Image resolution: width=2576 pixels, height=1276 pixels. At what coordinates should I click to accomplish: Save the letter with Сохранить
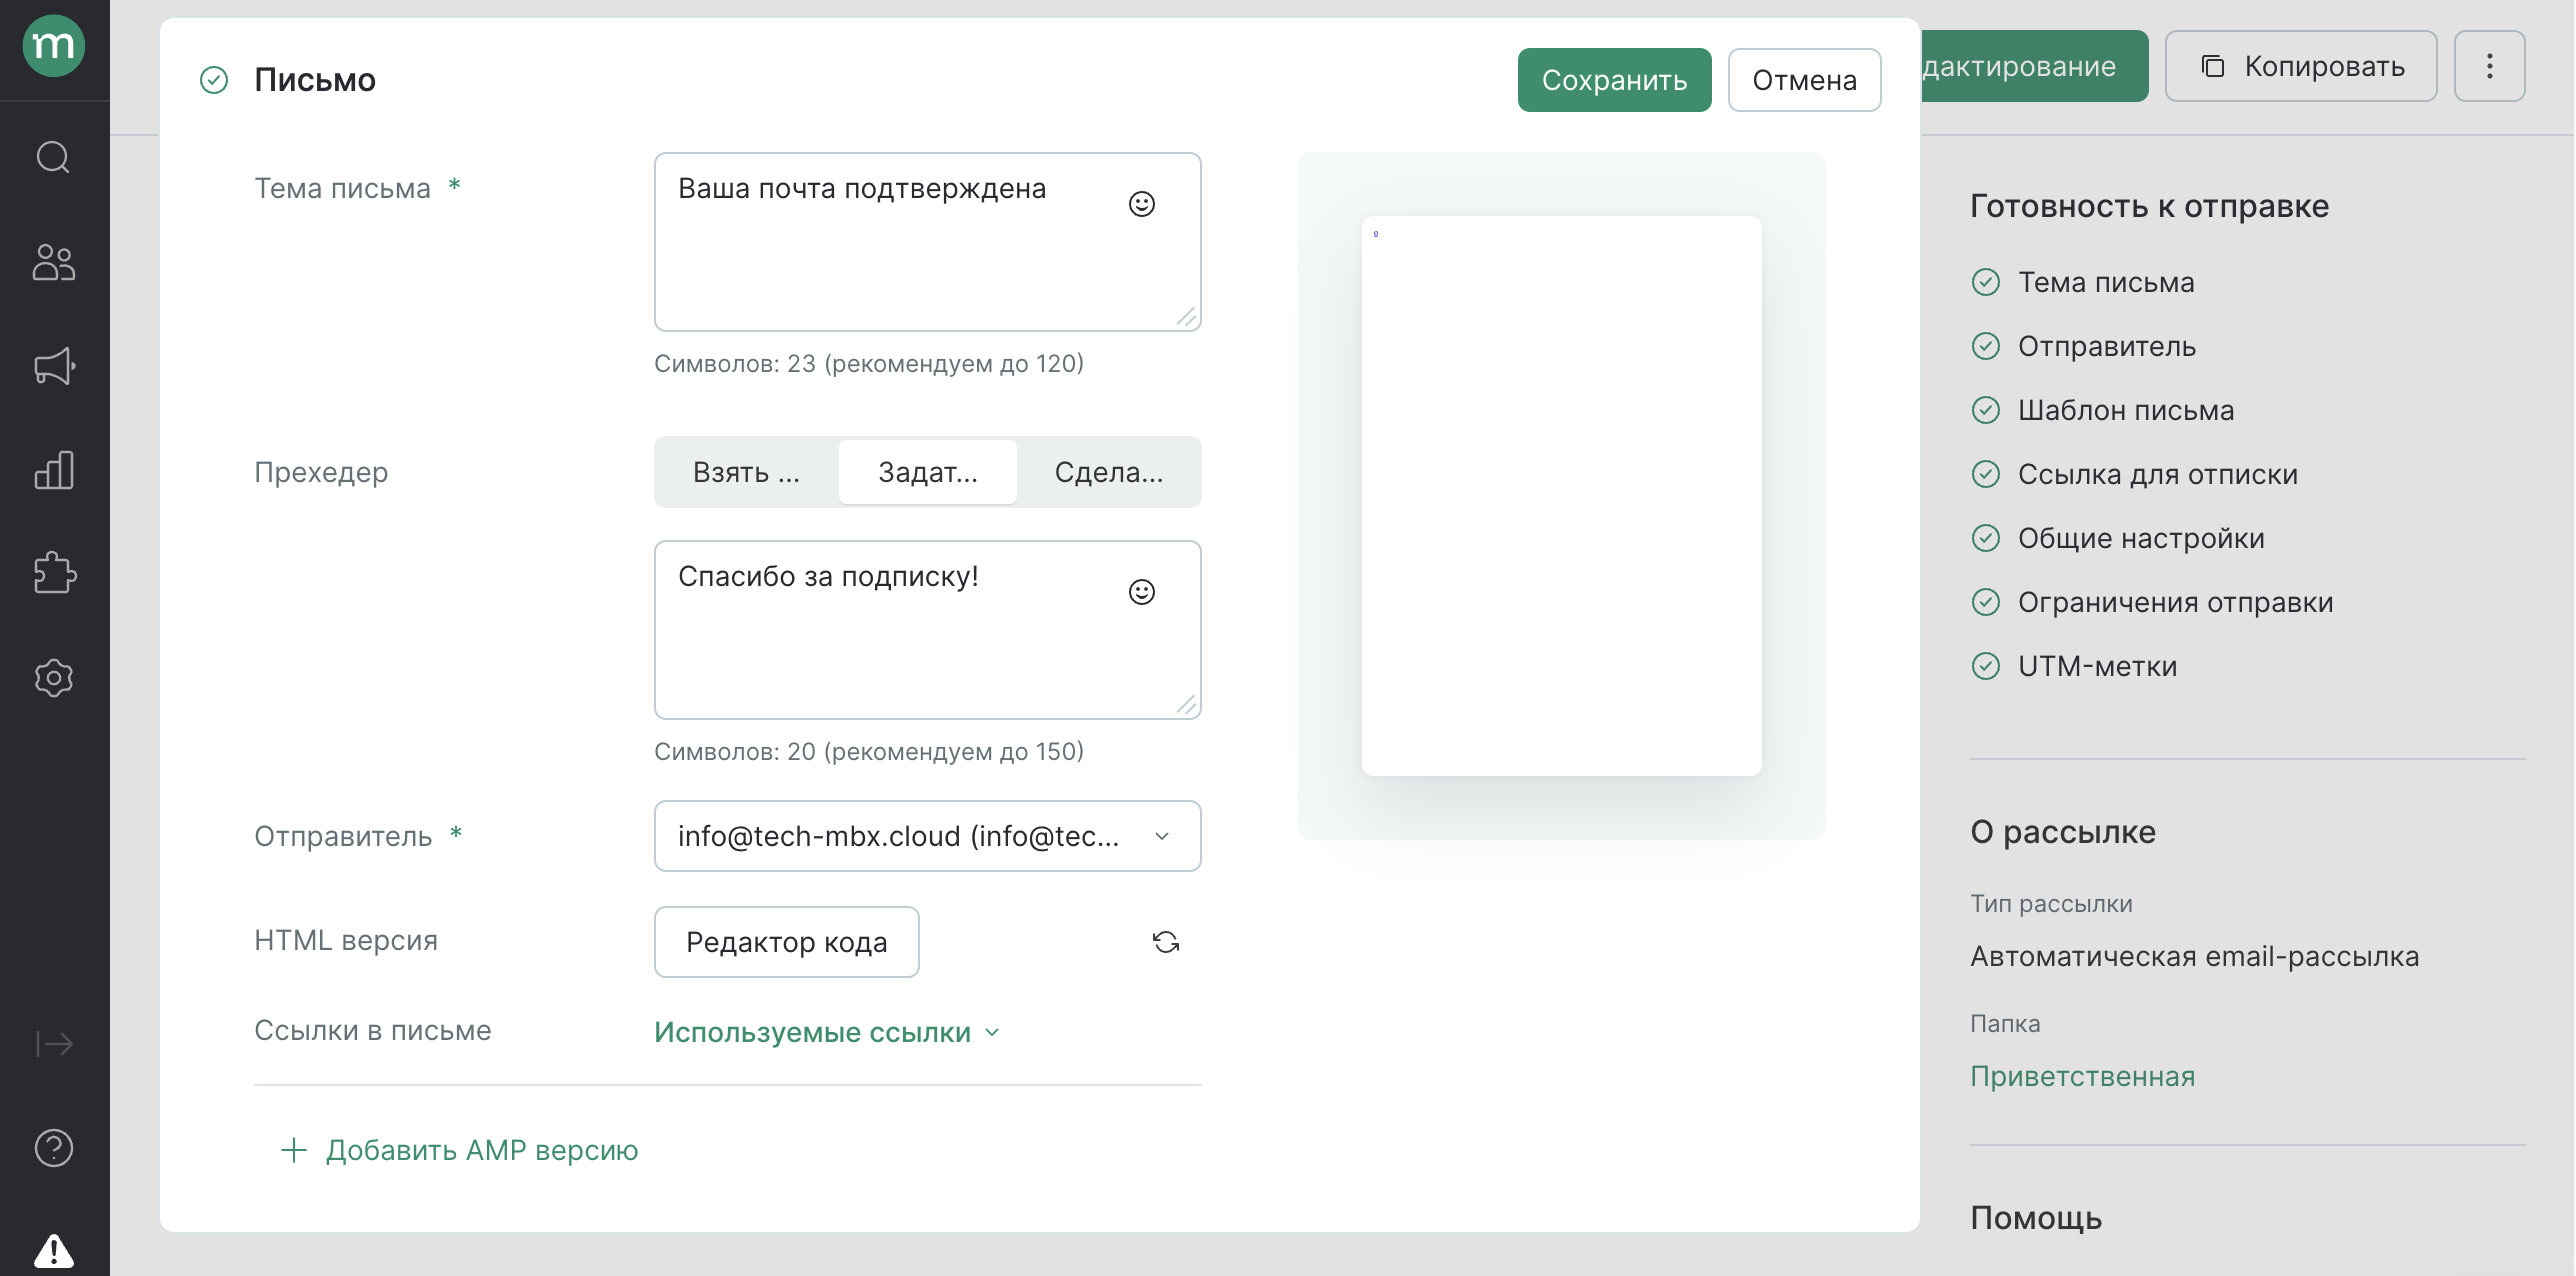pyautogui.click(x=1615, y=80)
